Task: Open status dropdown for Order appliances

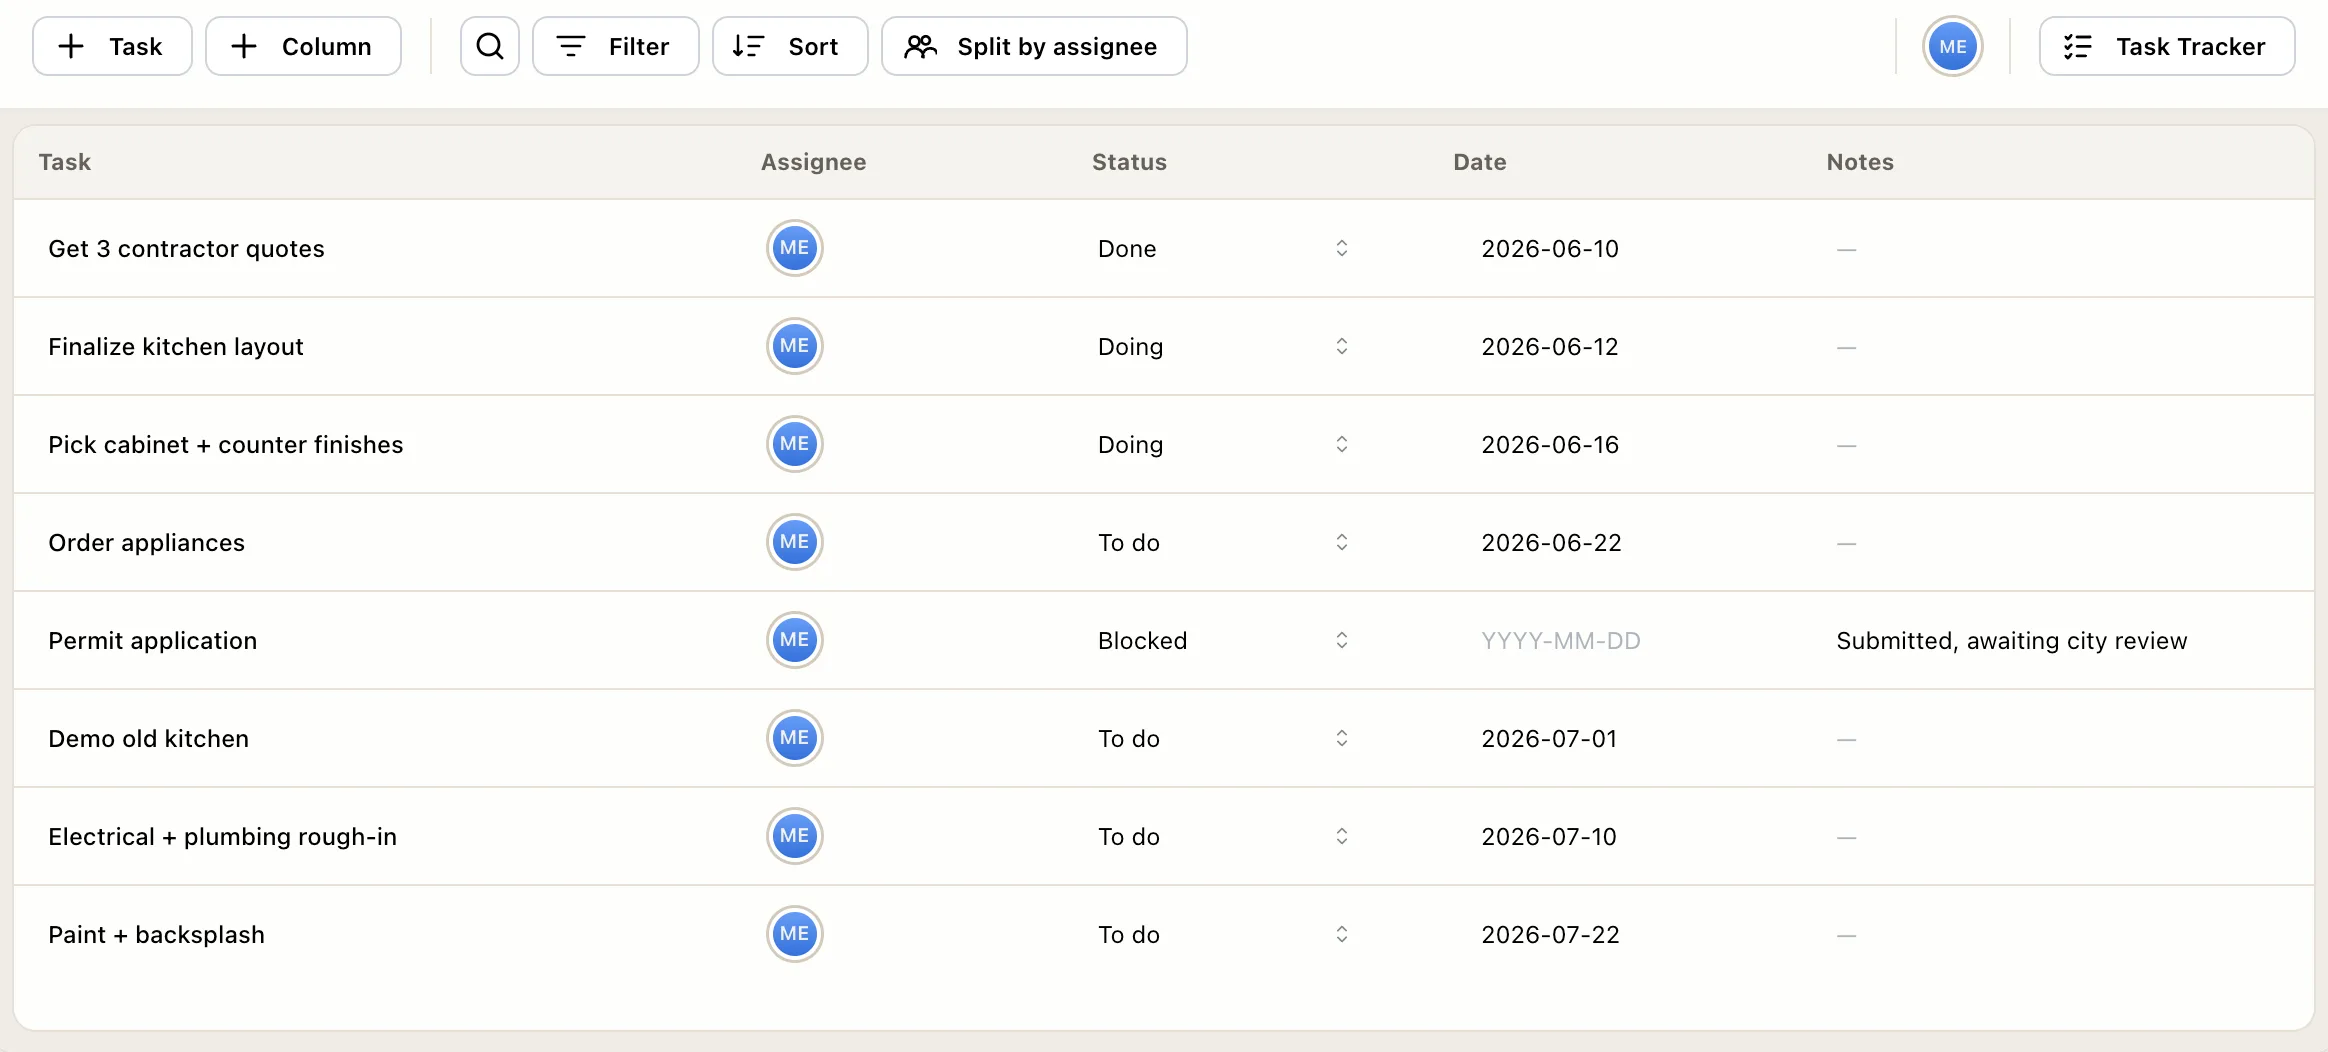Action: coord(1224,542)
